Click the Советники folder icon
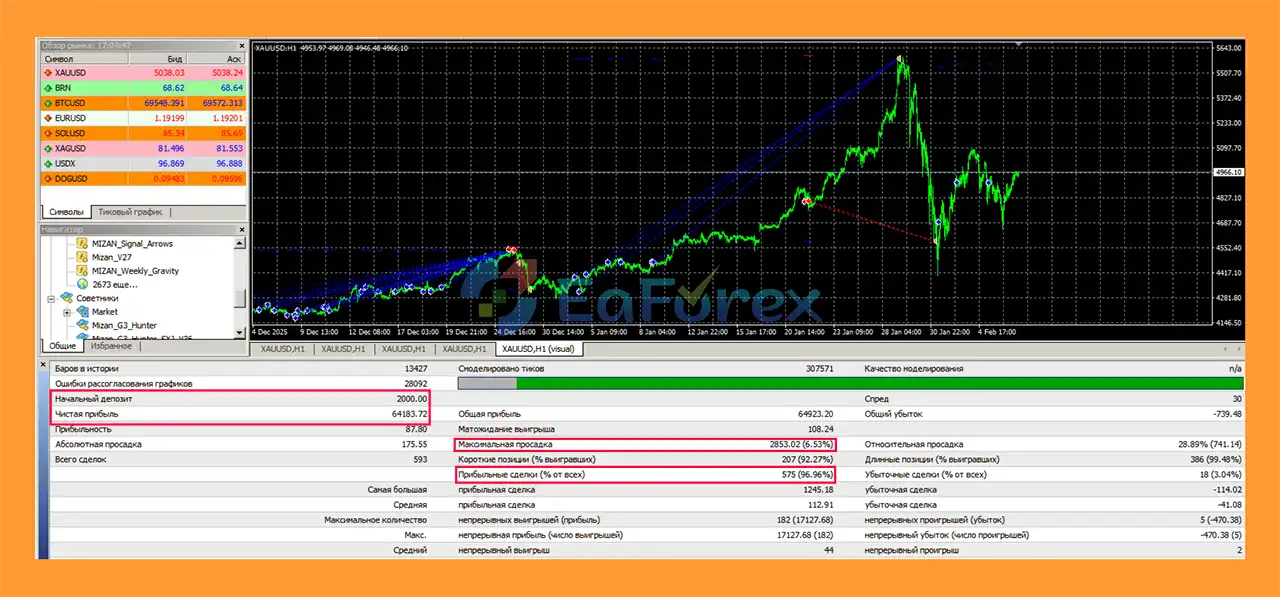 point(66,298)
